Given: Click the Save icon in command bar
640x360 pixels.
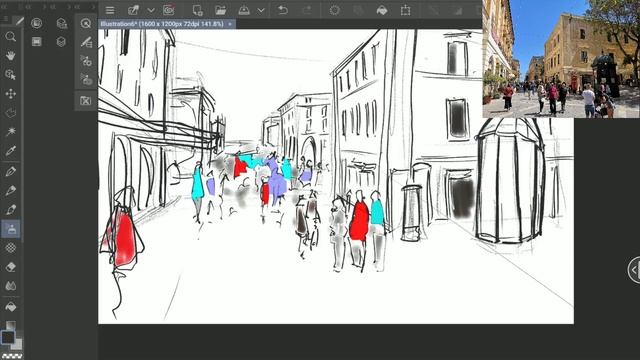Looking at the screenshot, I should 244,10.
